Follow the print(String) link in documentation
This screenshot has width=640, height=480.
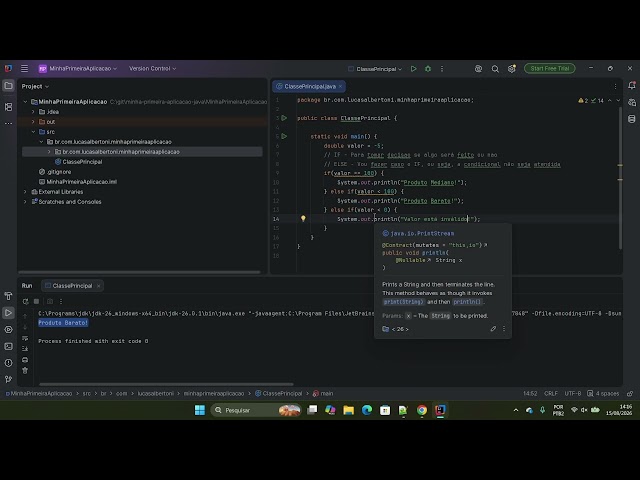coord(403,302)
